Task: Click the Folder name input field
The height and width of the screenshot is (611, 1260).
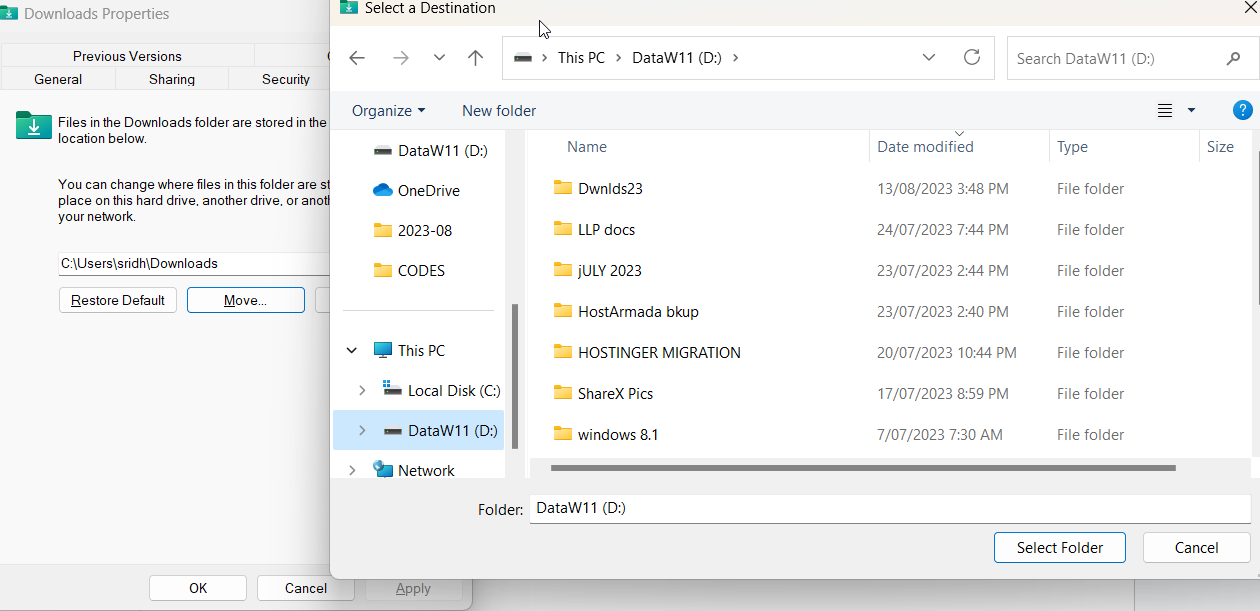Action: [x=888, y=508]
